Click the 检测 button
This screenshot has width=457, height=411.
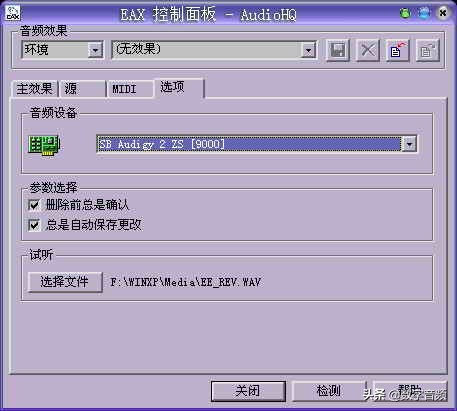(x=329, y=391)
